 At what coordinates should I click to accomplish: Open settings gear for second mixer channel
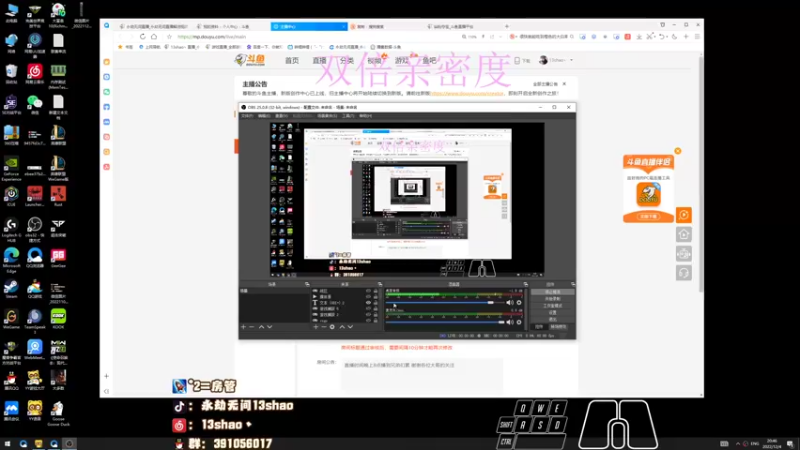tap(519, 322)
